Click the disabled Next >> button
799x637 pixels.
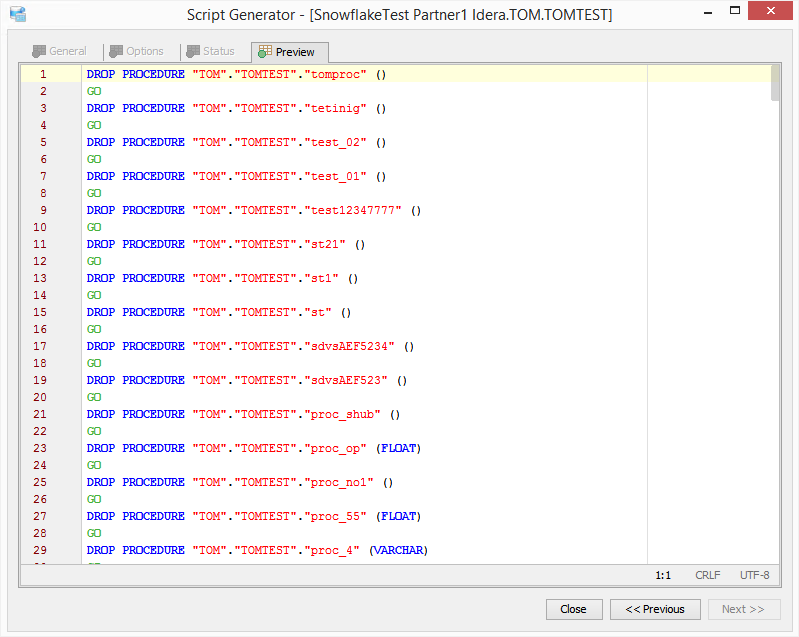(743, 609)
